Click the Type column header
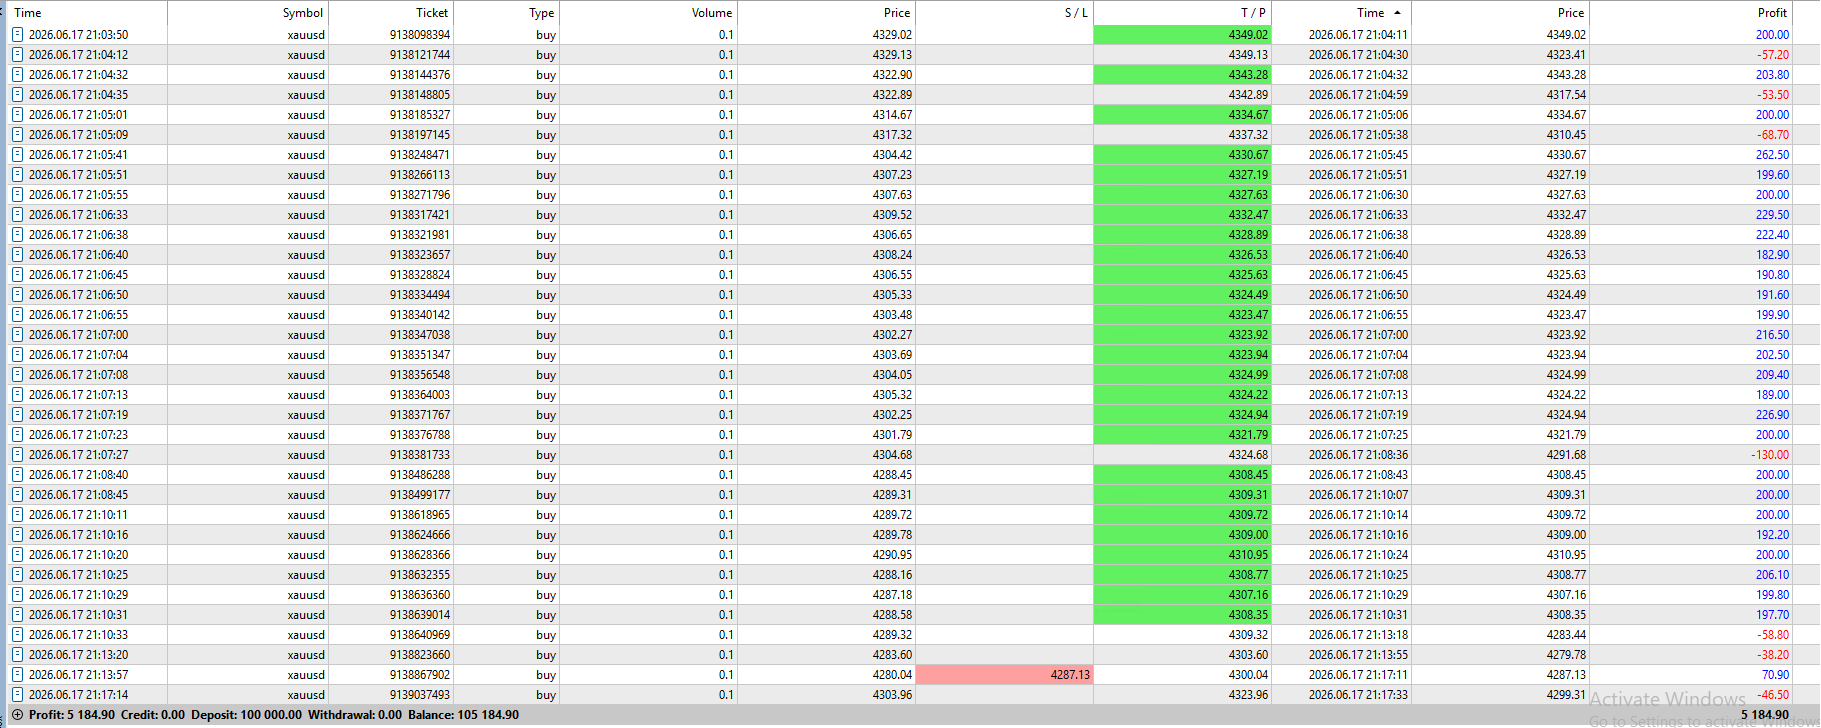The image size is (1821, 728). [x=541, y=13]
